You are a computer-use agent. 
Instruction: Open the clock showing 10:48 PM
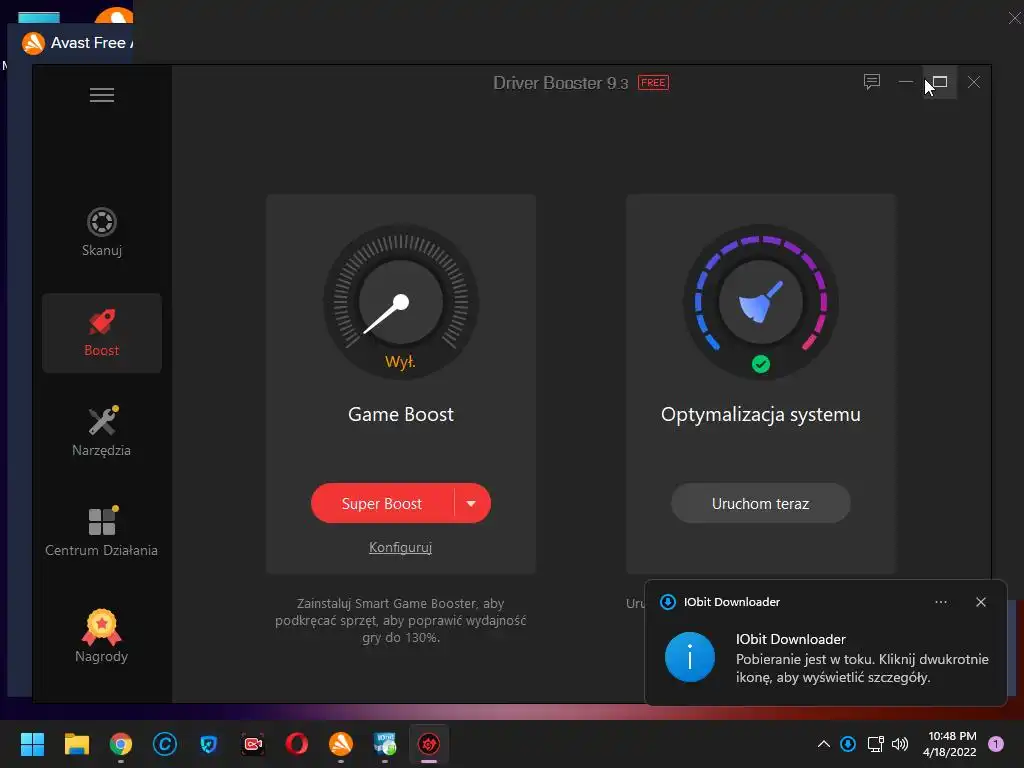coord(950,744)
